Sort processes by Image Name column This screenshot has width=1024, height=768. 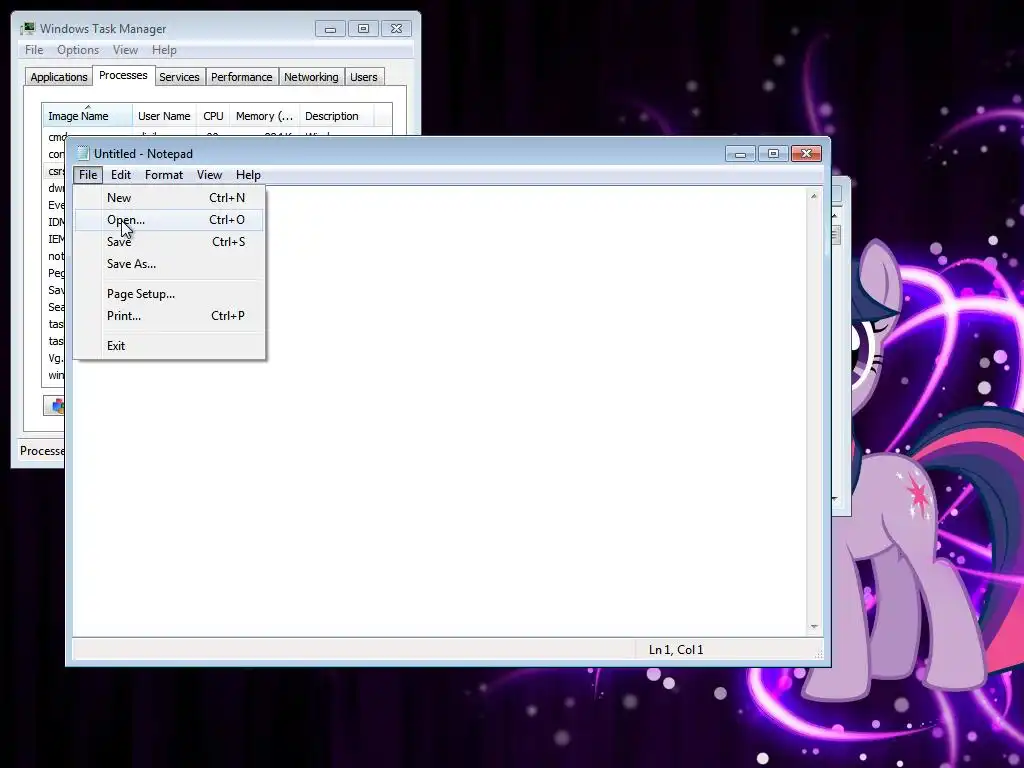[x=88, y=116]
